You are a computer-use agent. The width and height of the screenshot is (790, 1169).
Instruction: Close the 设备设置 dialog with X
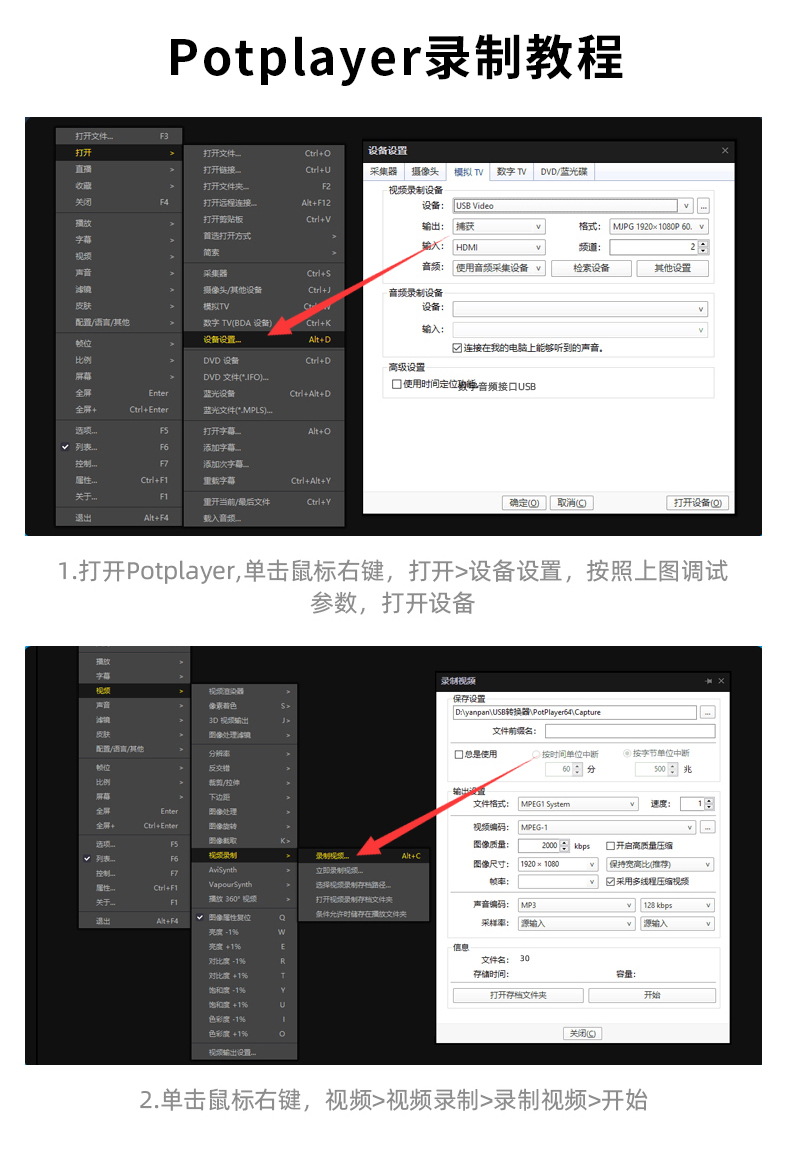pos(724,151)
